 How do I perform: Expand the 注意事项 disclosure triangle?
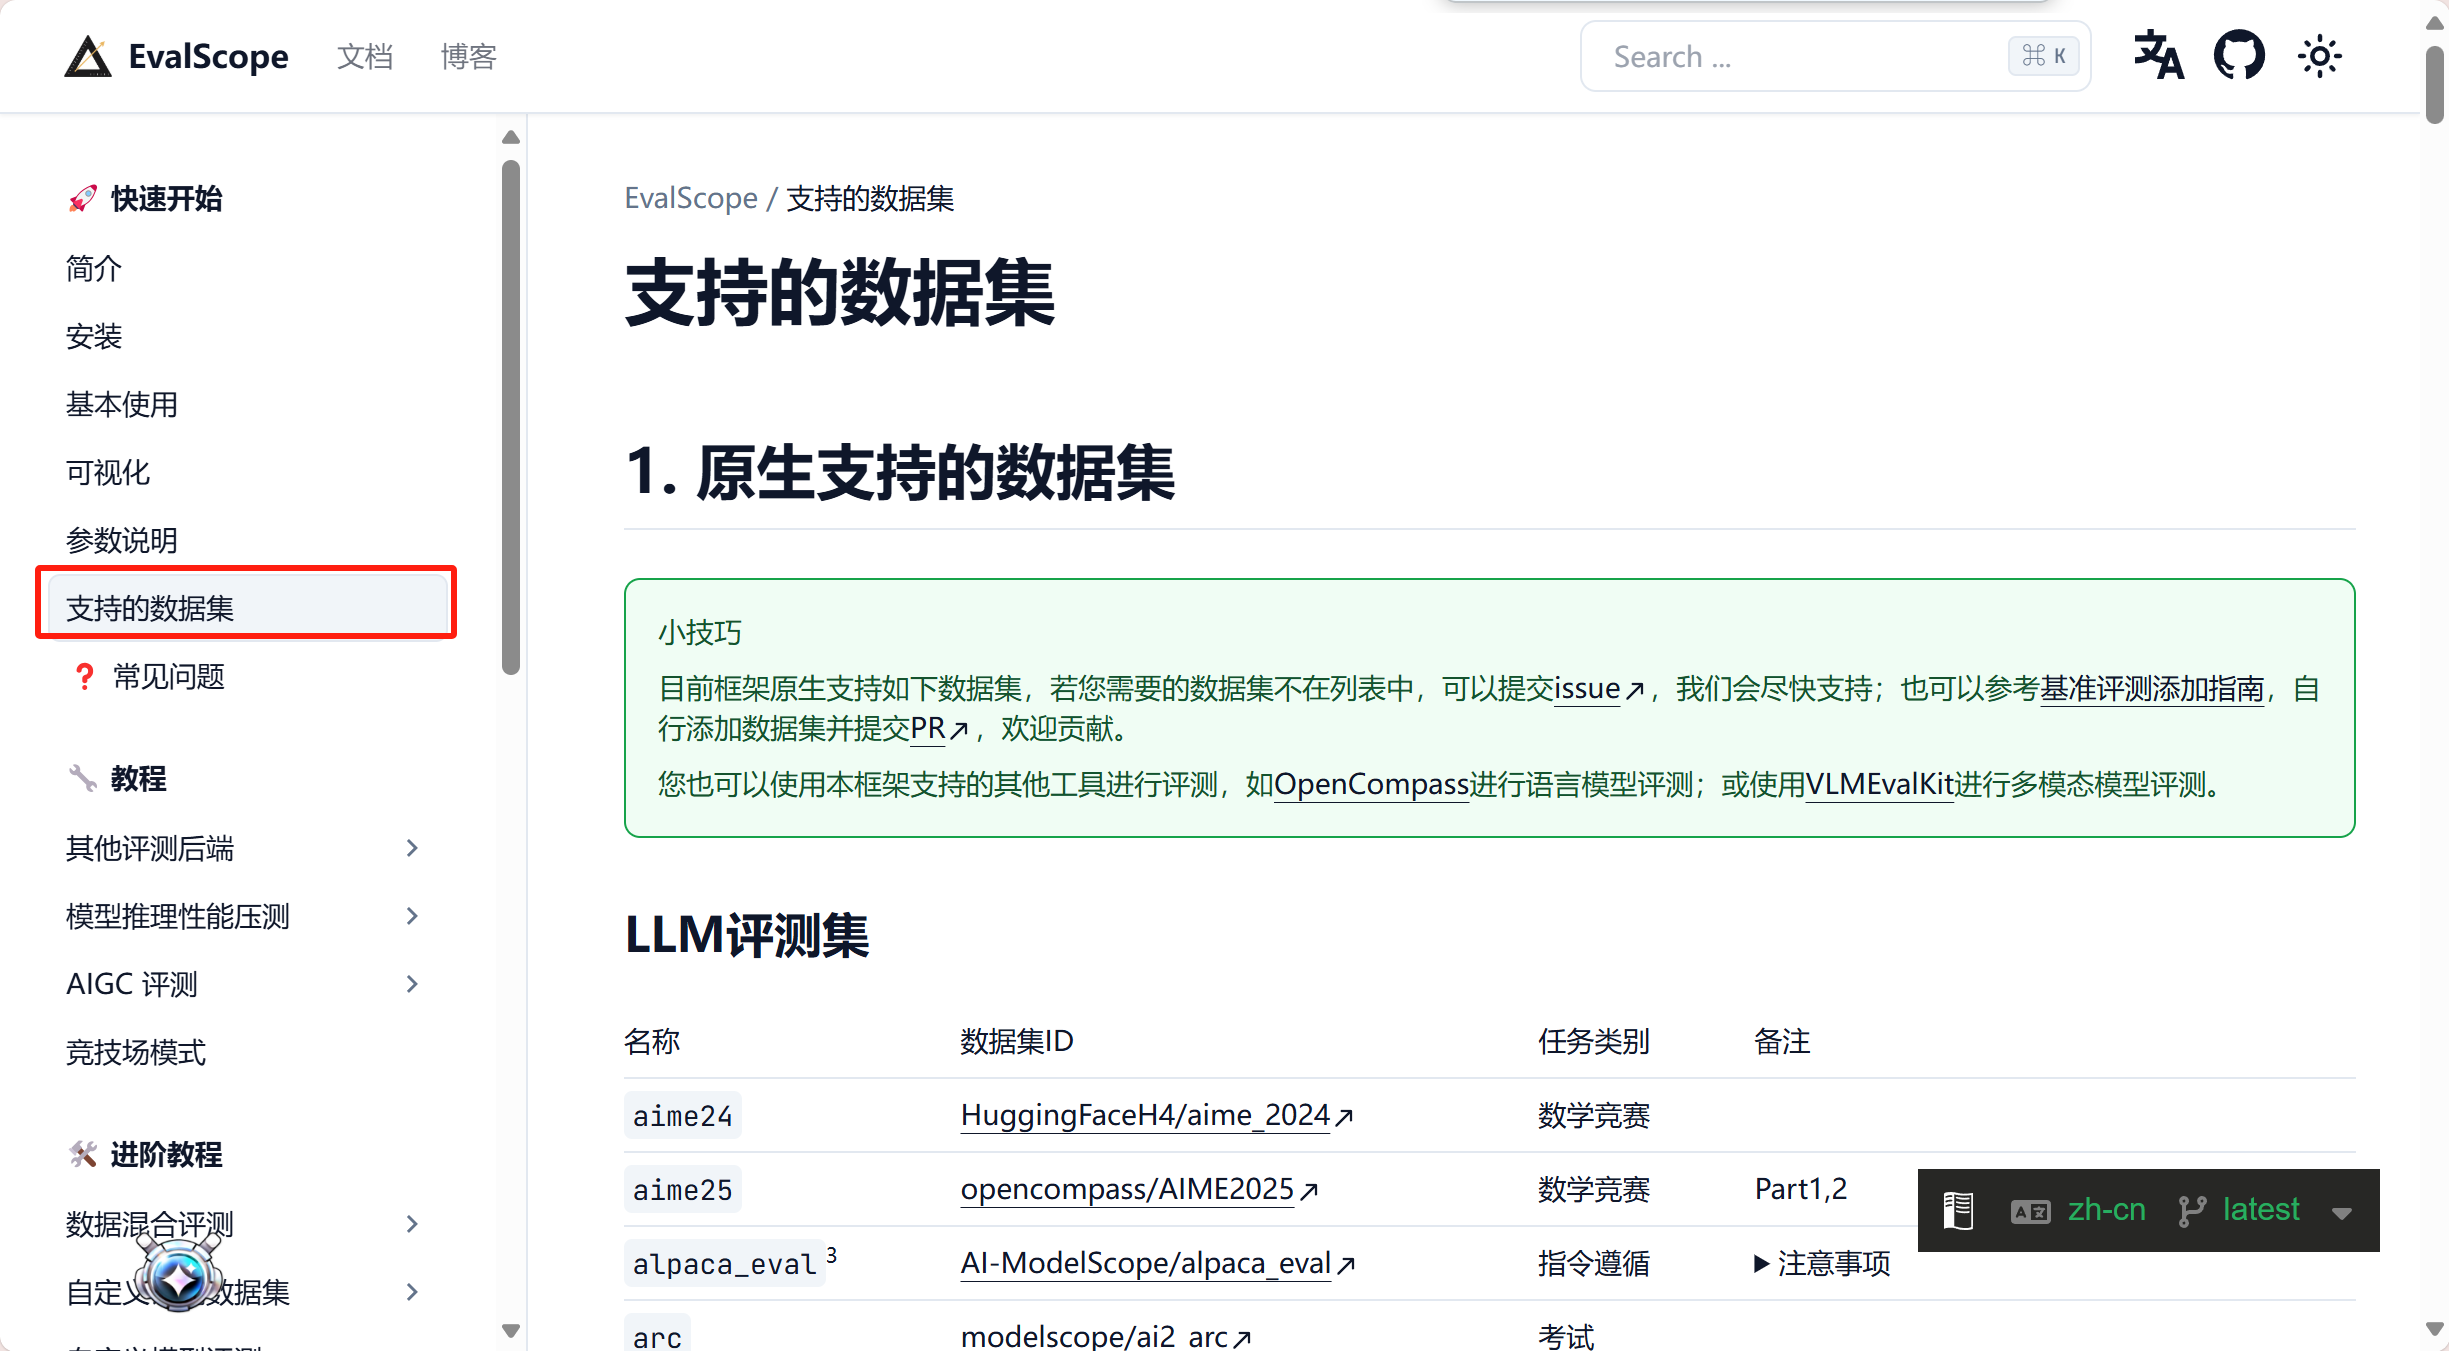click(x=1762, y=1264)
